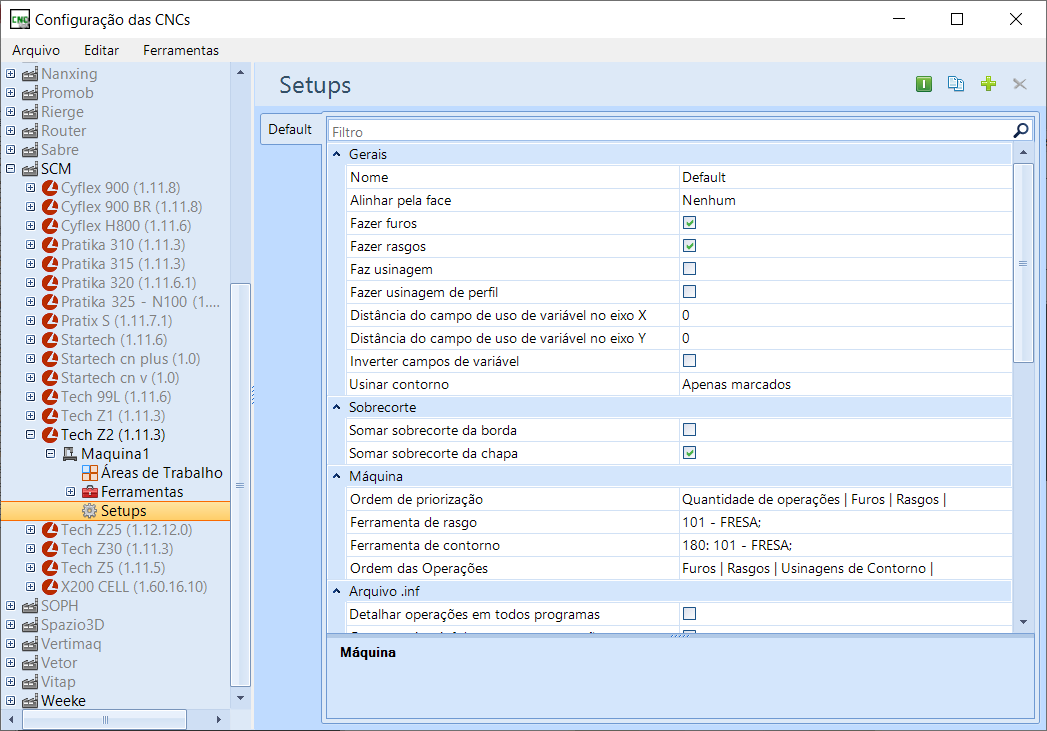
Task: Open the Arquivo menu
Action: click(36, 50)
